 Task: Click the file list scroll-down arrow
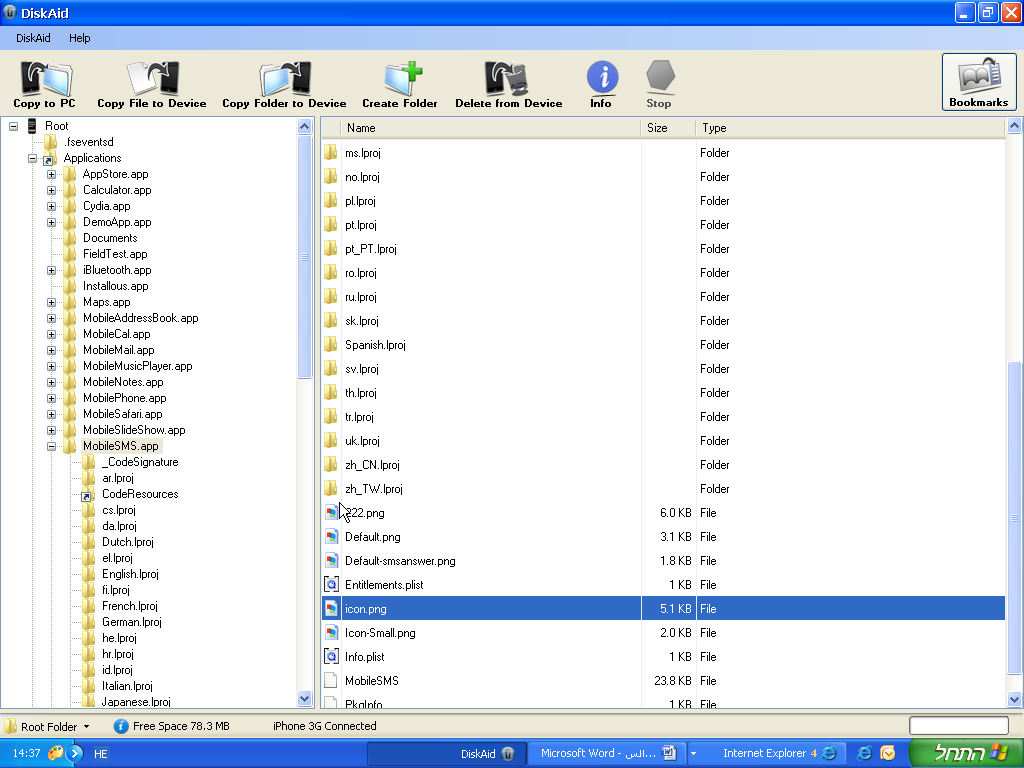coord(1014,699)
